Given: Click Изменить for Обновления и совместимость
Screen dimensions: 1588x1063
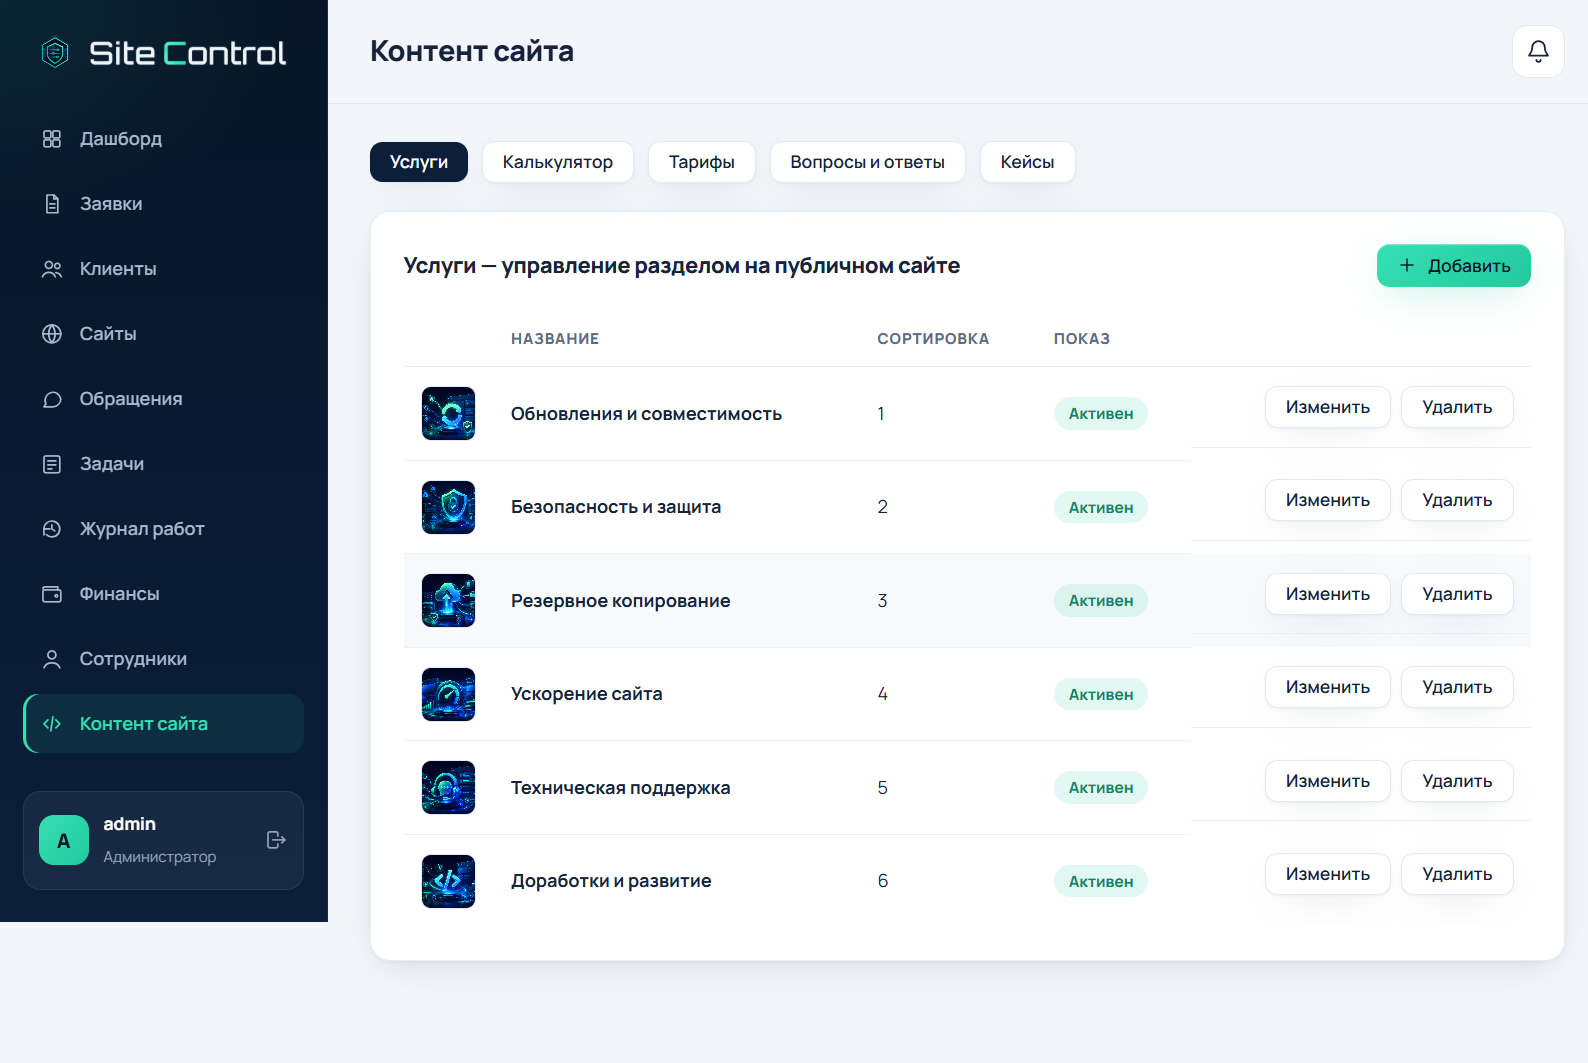Looking at the screenshot, I should click(x=1328, y=407).
